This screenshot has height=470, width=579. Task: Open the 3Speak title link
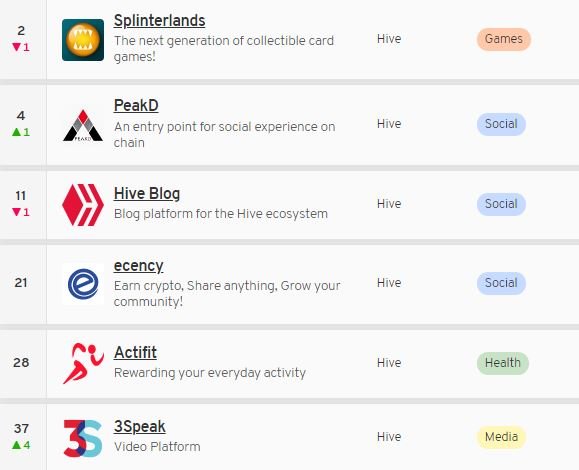point(140,426)
